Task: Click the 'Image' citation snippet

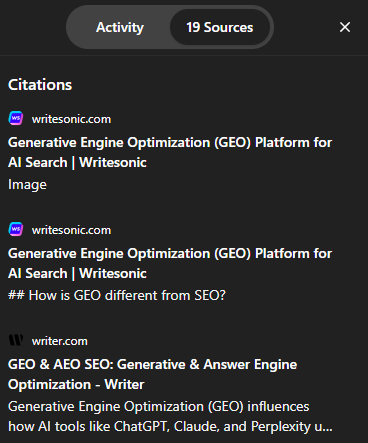Action: pyautogui.click(x=27, y=185)
